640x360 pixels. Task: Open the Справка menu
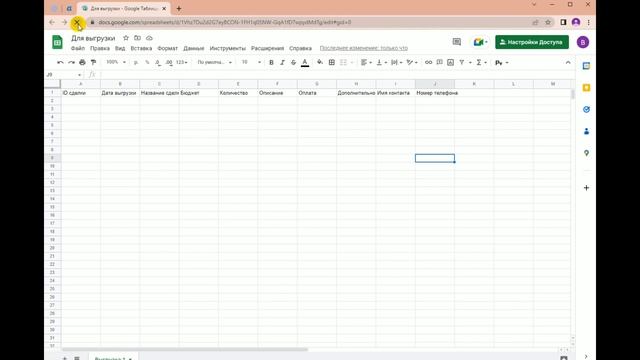point(300,48)
